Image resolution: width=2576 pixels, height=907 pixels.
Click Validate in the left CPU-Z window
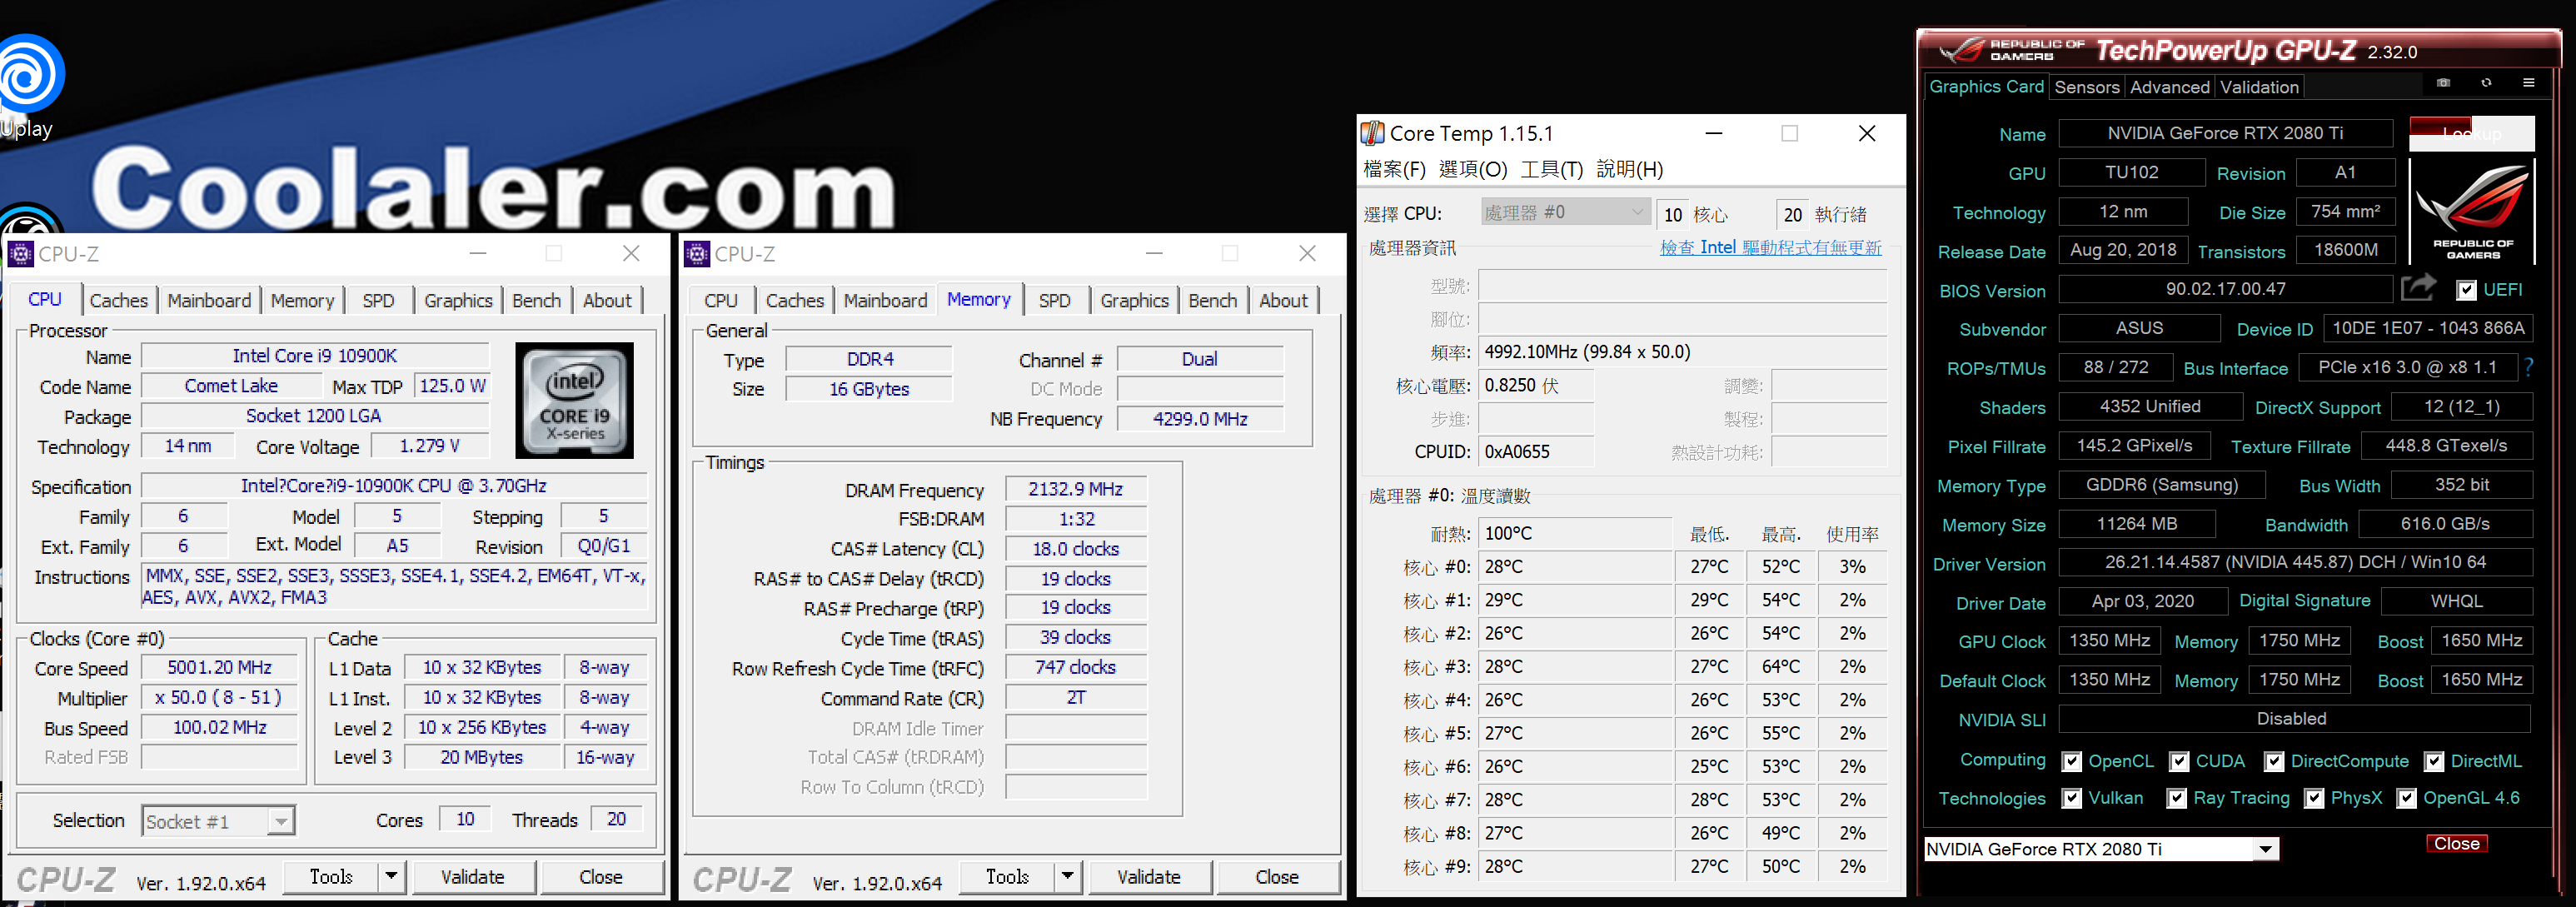click(x=472, y=876)
